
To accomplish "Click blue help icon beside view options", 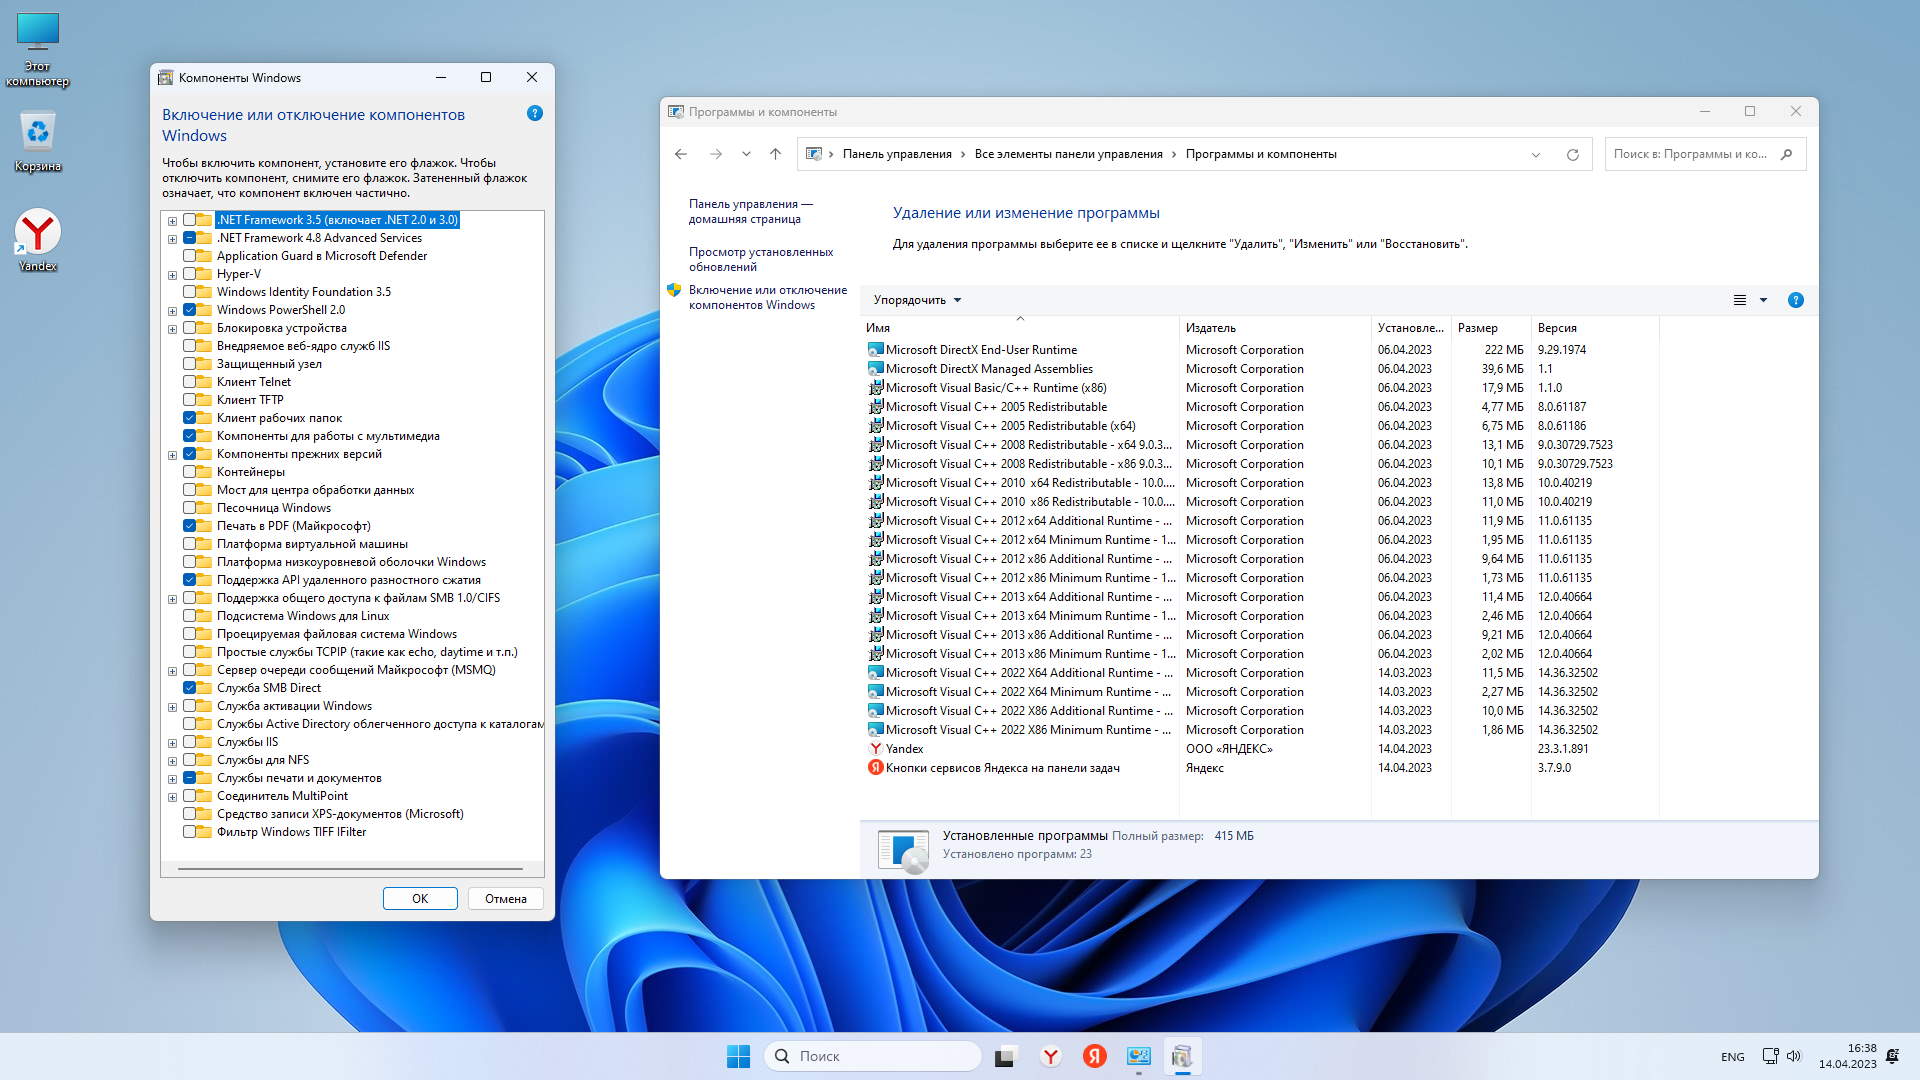I will tap(1795, 300).
